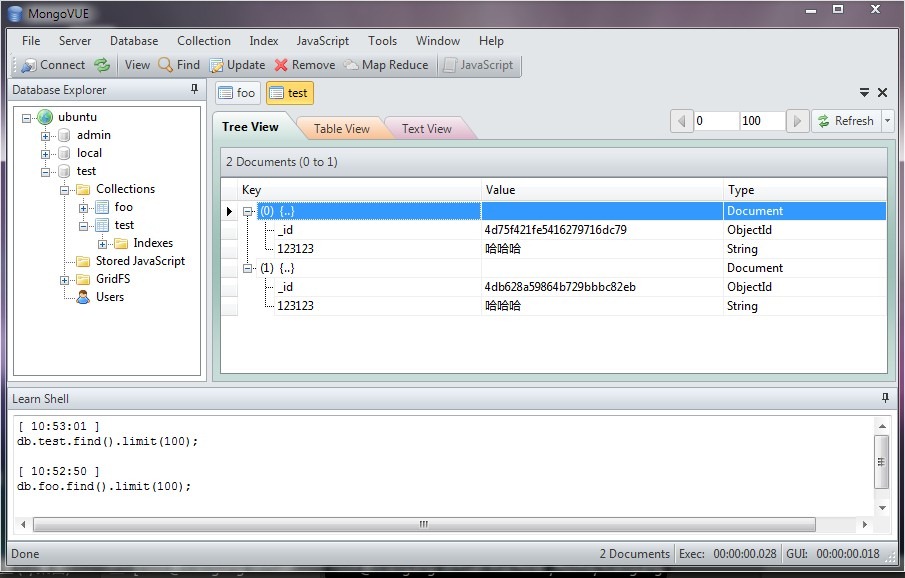Click the Indexes folder icon
This screenshot has height=578, width=905.
[x=121, y=243]
